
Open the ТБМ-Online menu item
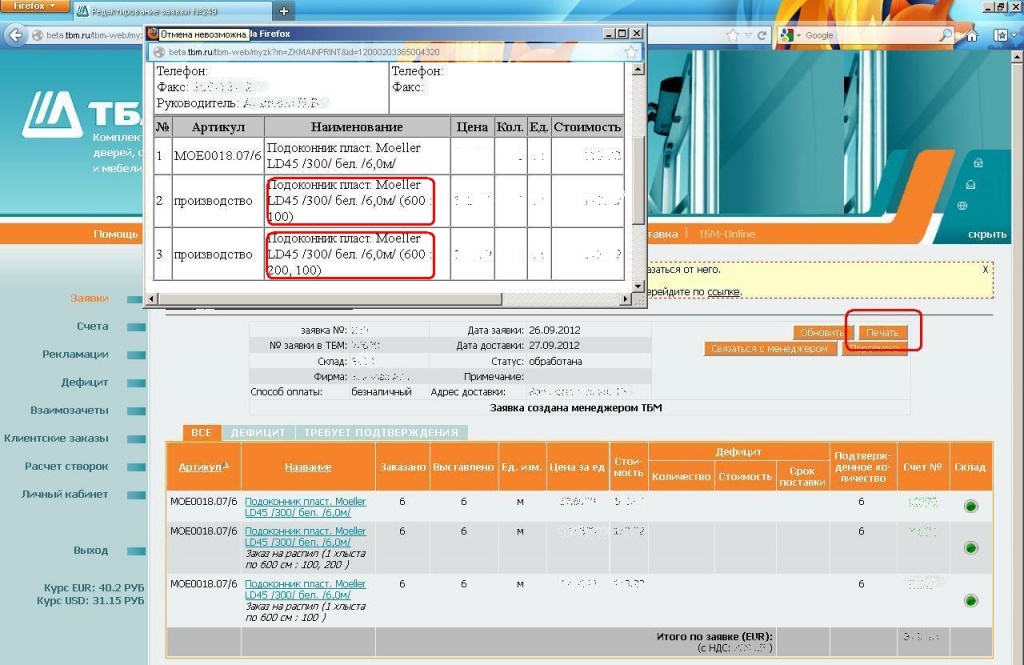[x=727, y=234]
